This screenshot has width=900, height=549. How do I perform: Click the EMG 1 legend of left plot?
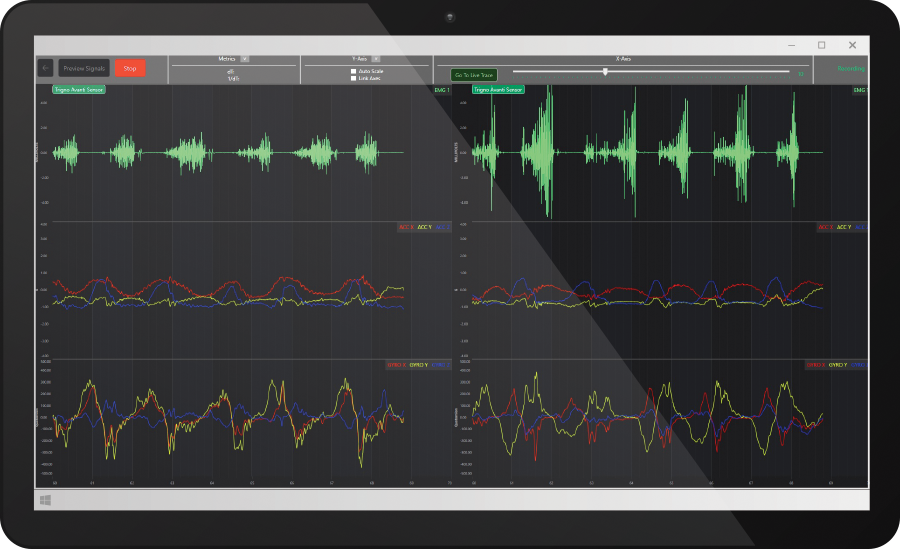pos(441,90)
